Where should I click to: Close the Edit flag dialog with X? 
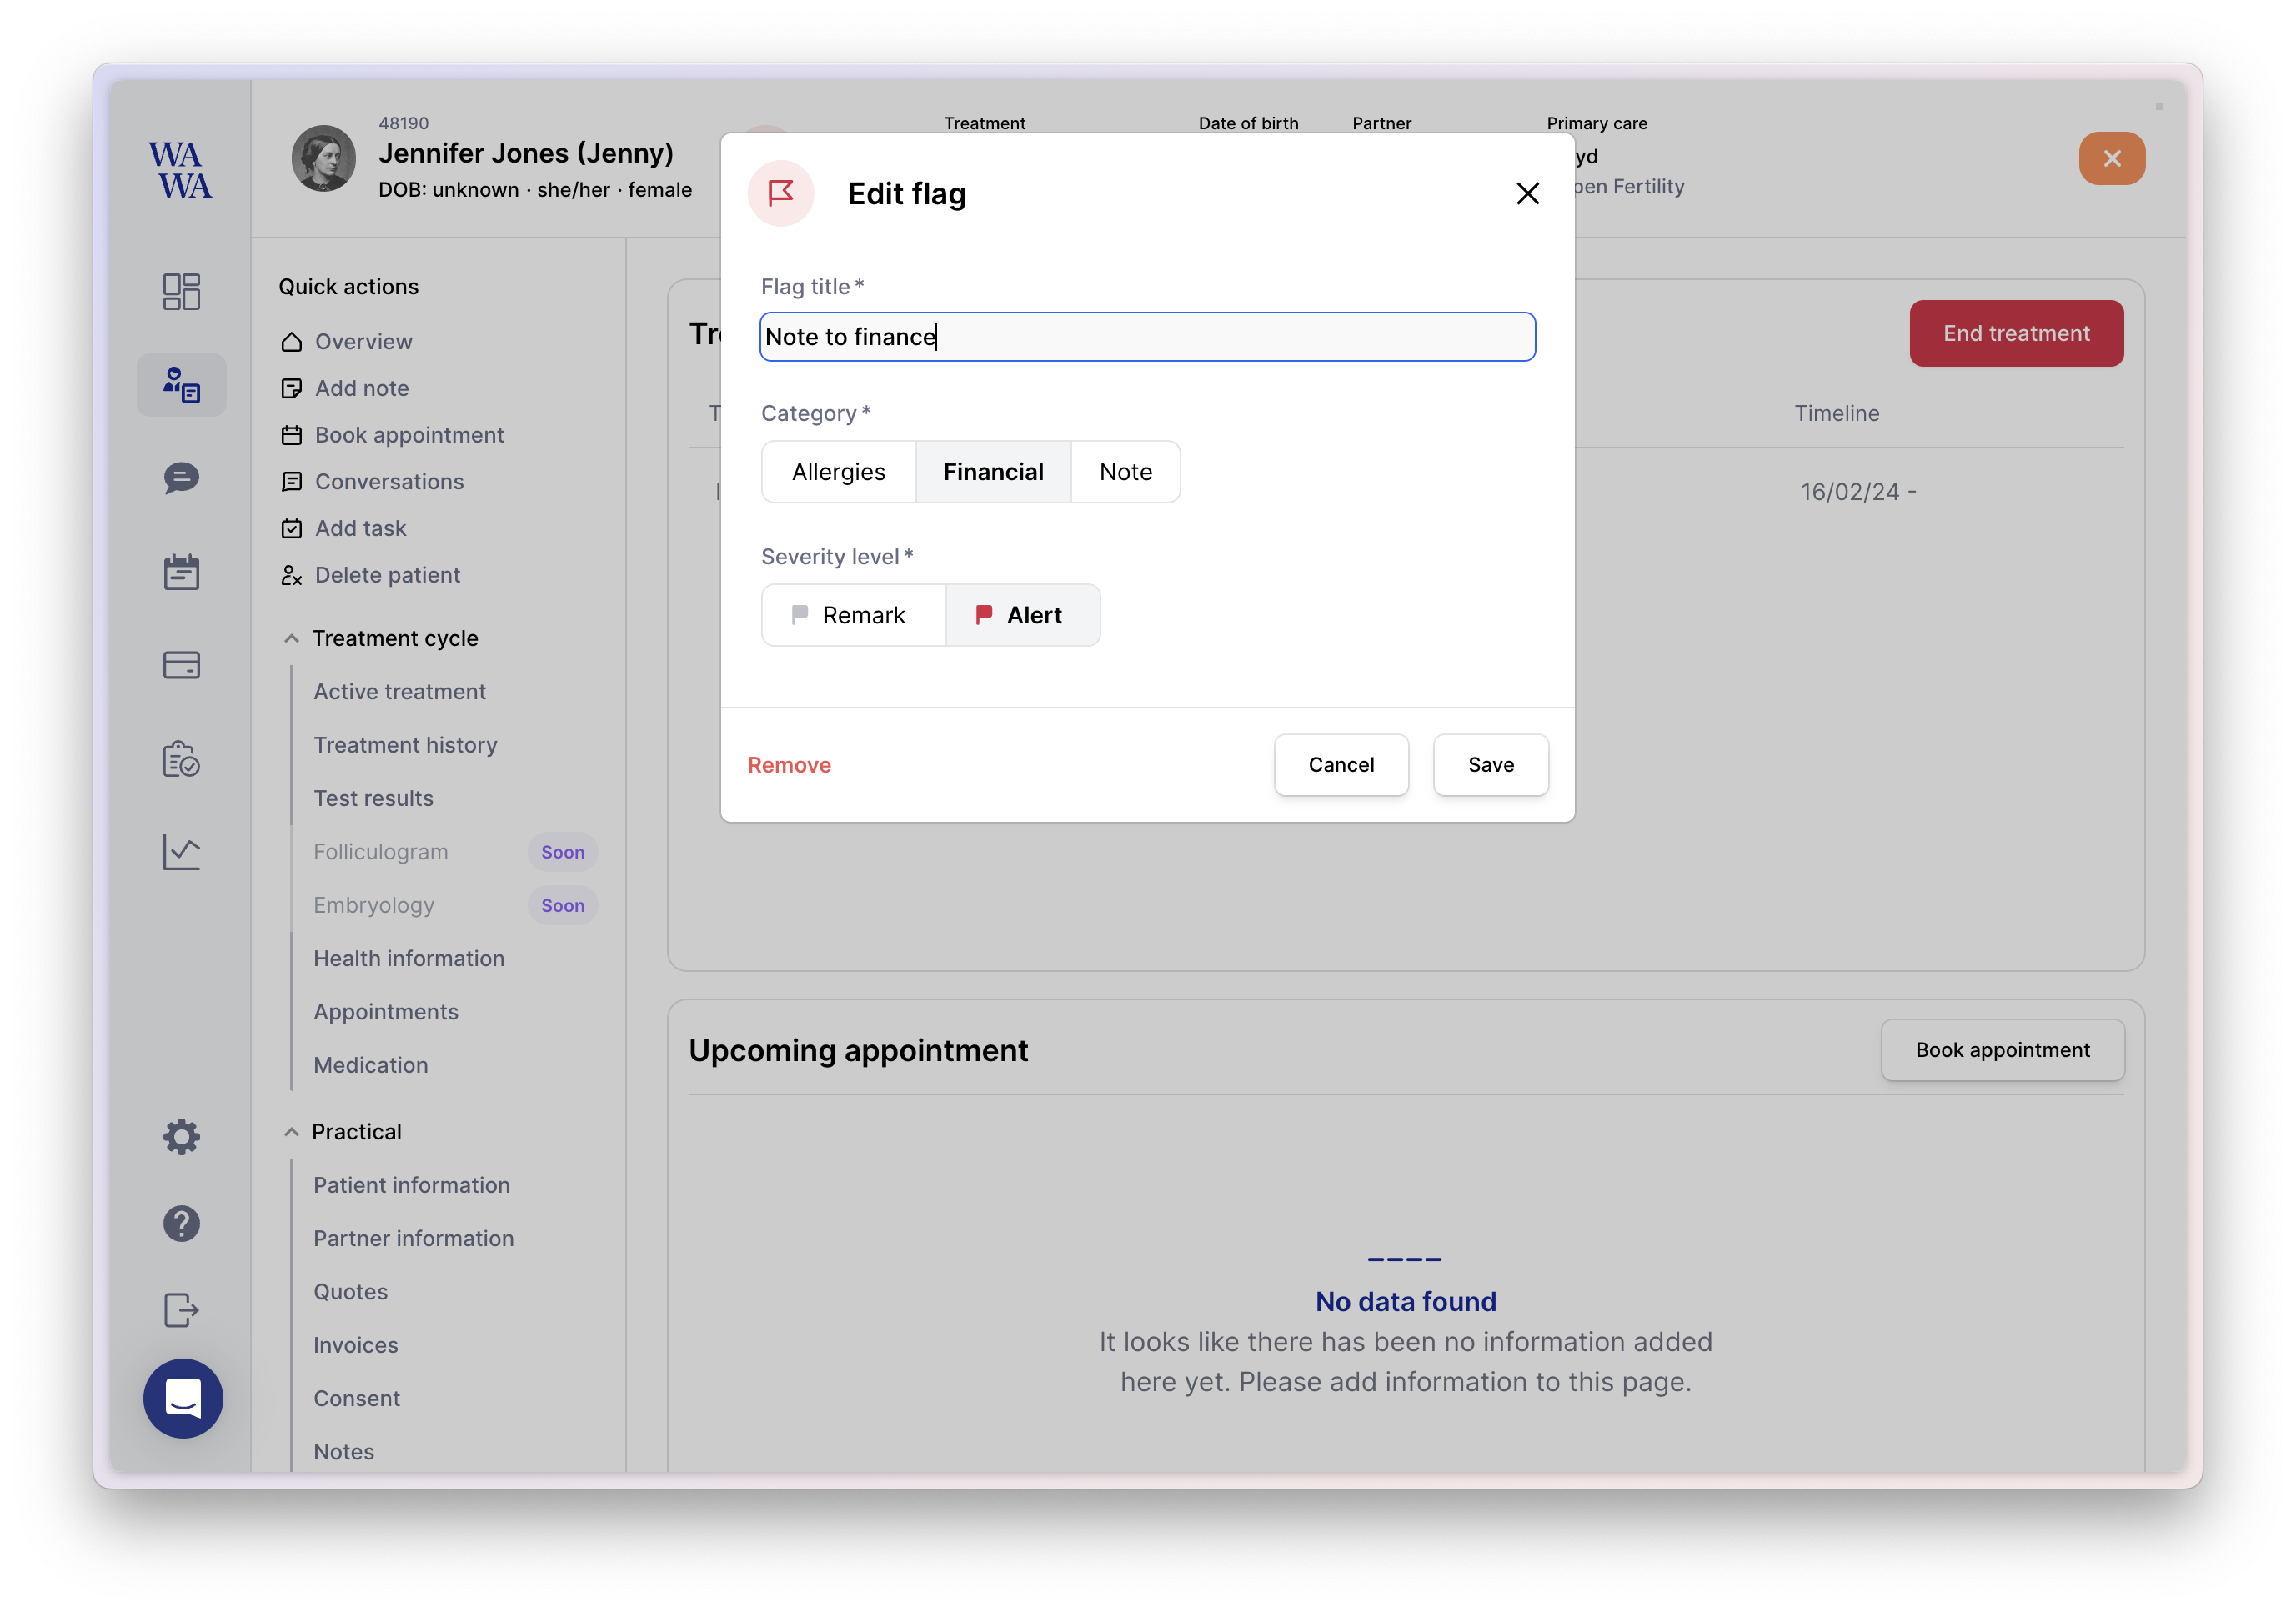tap(1527, 193)
